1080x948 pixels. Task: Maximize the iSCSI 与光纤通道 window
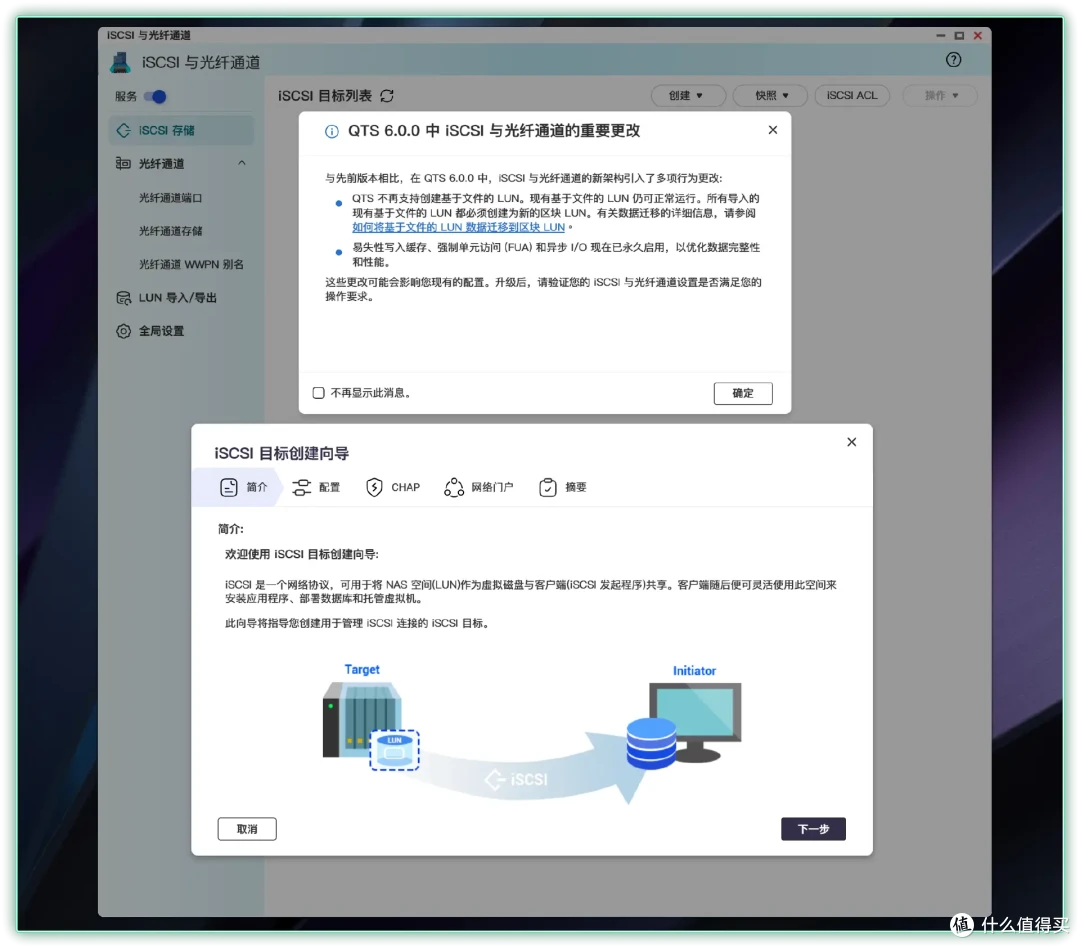959,35
